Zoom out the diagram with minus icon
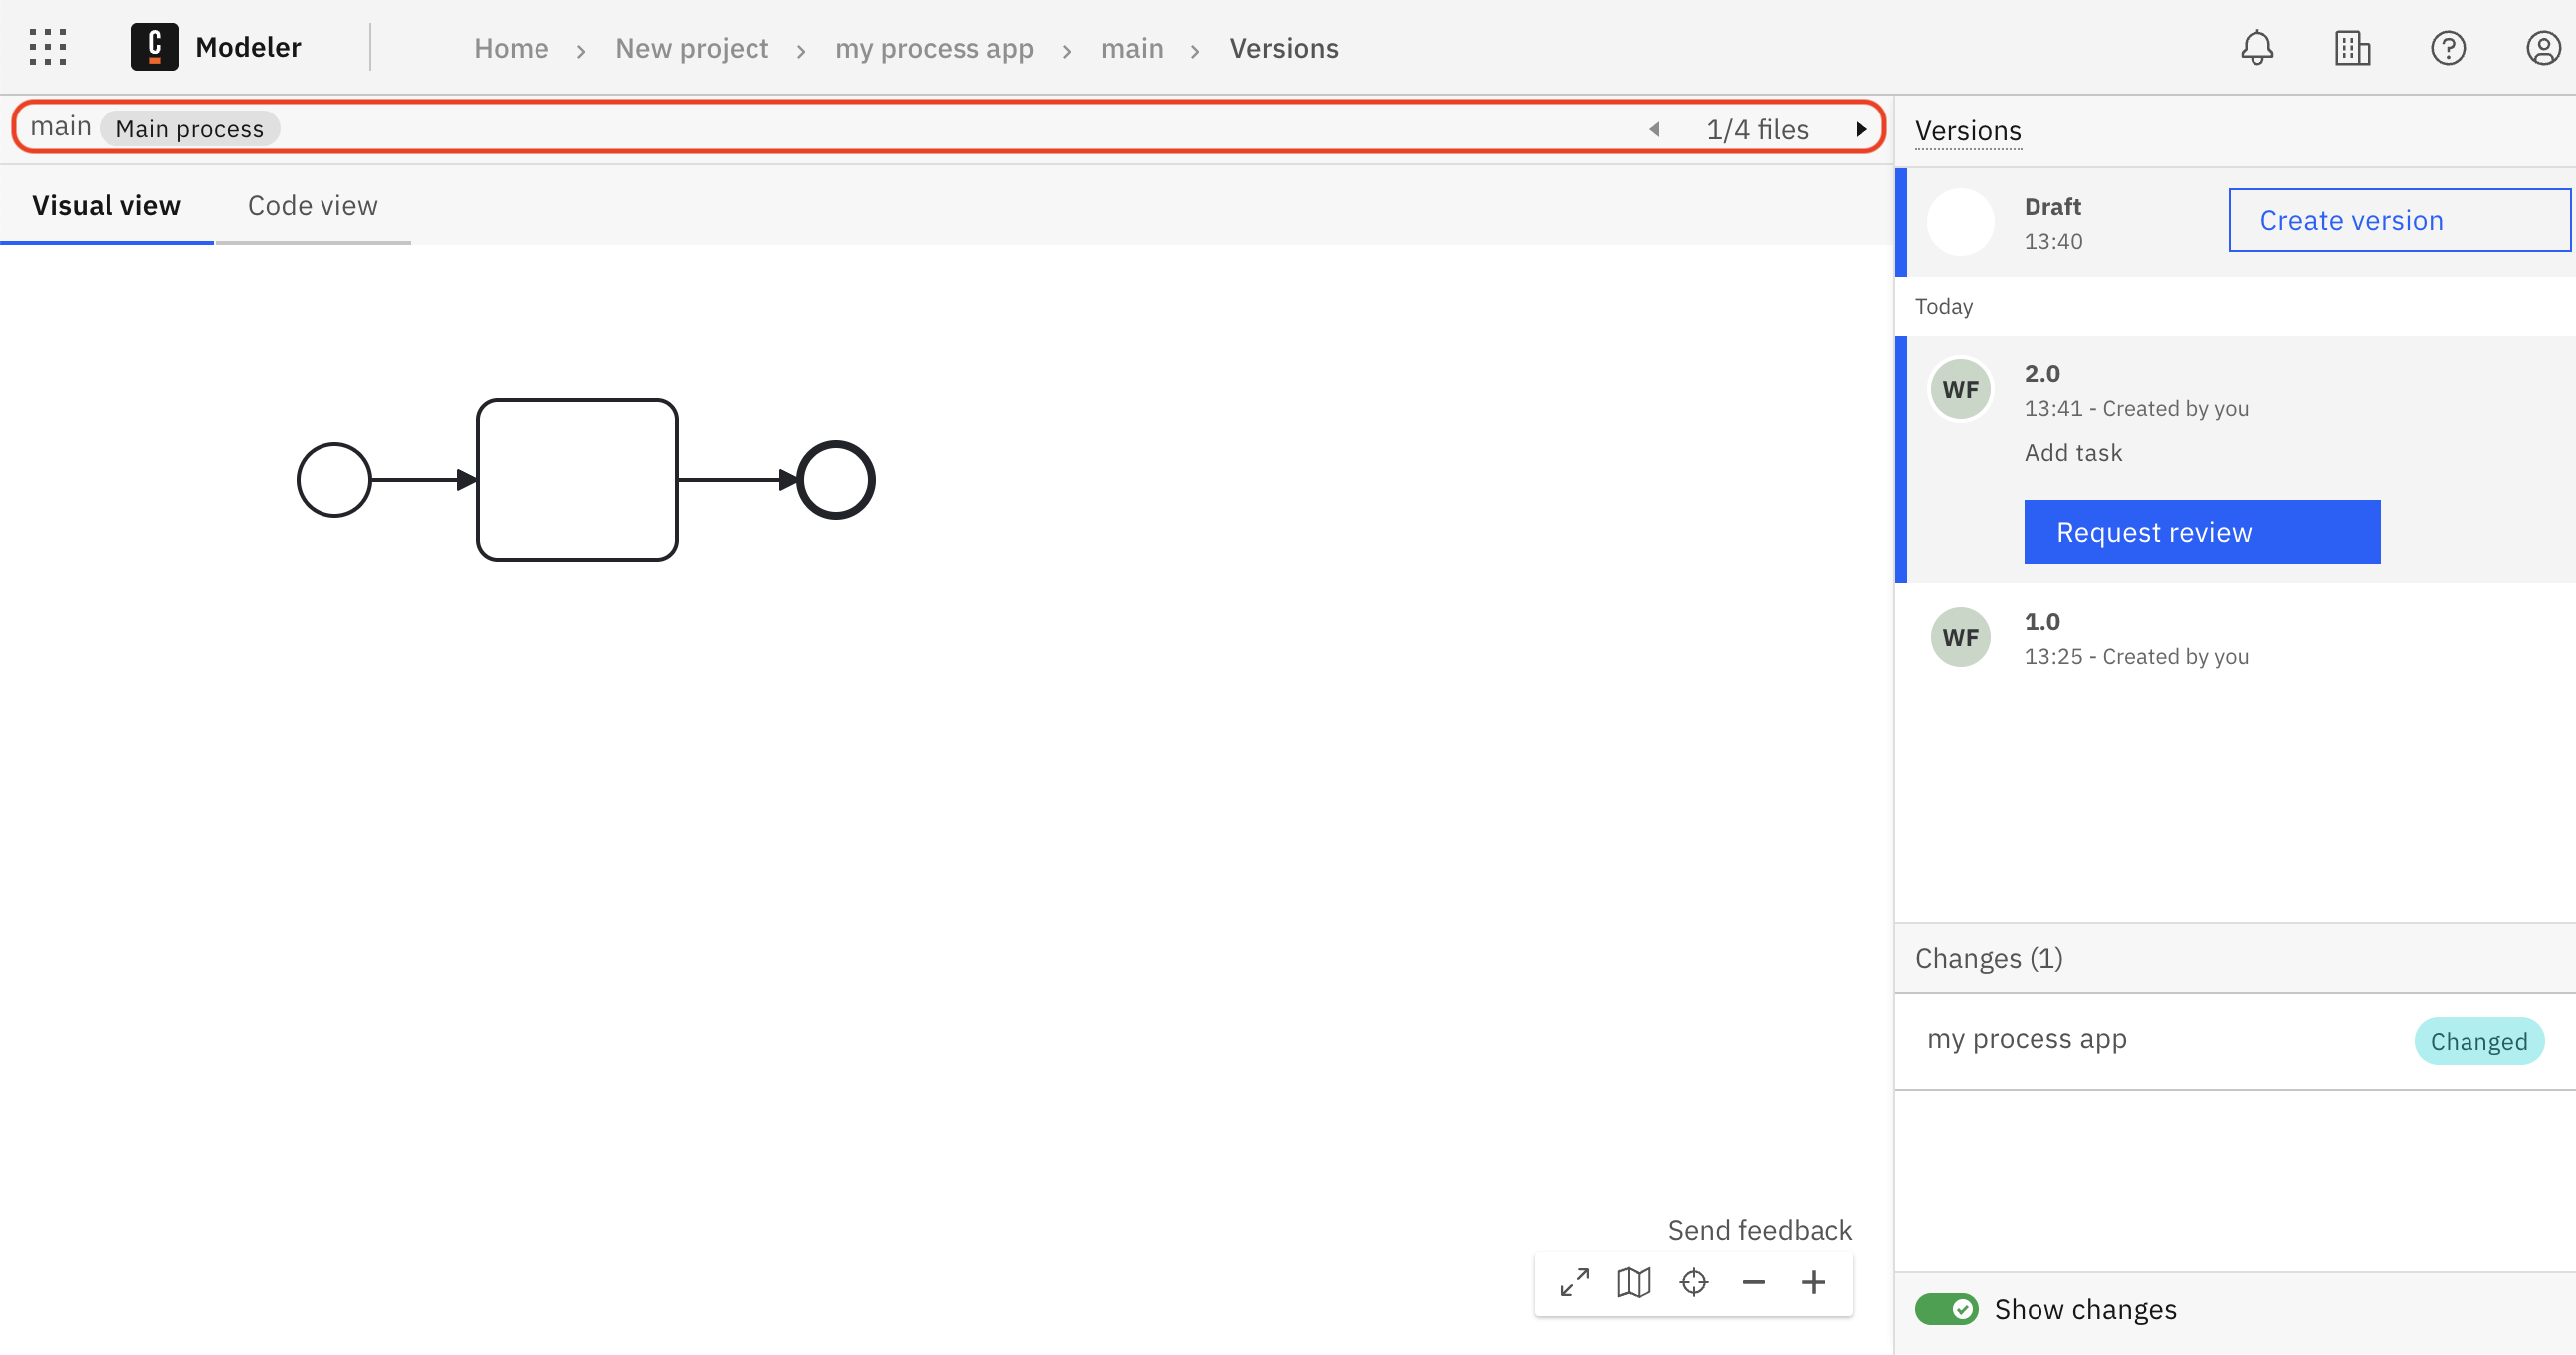This screenshot has height=1355, width=2576. pyautogui.click(x=1753, y=1282)
